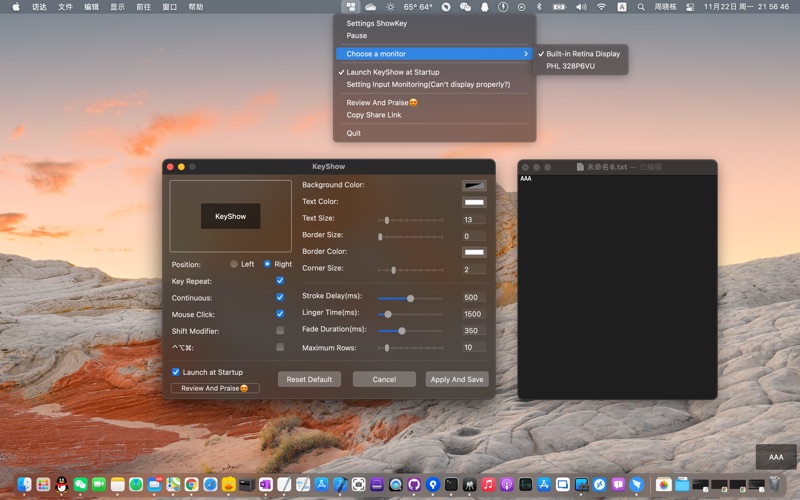This screenshot has height=500, width=800.
Task: Click the Corner Size value field
Action: [474, 269]
